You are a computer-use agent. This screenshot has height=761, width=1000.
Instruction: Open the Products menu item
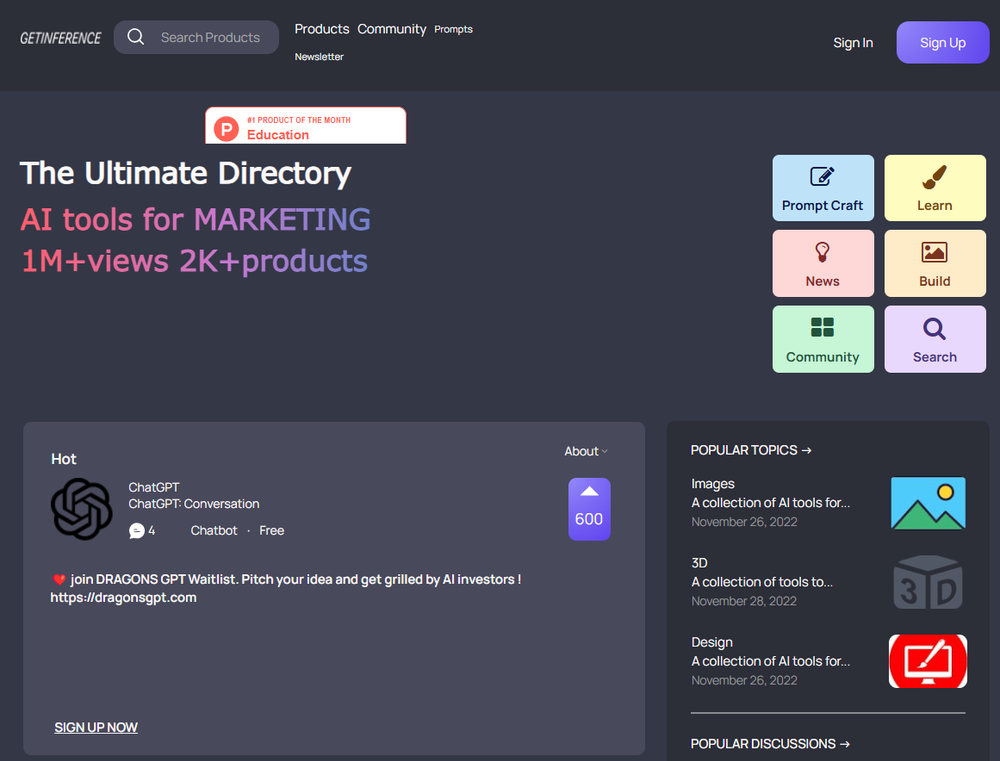(321, 29)
